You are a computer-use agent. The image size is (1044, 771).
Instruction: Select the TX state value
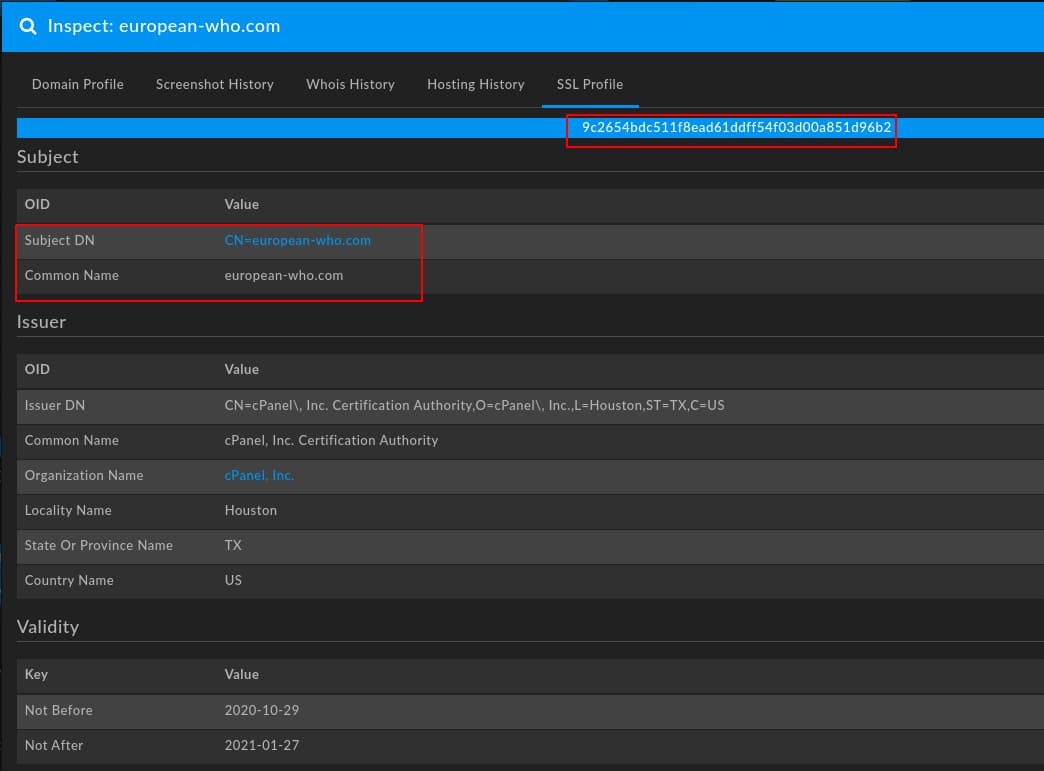pos(233,545)
